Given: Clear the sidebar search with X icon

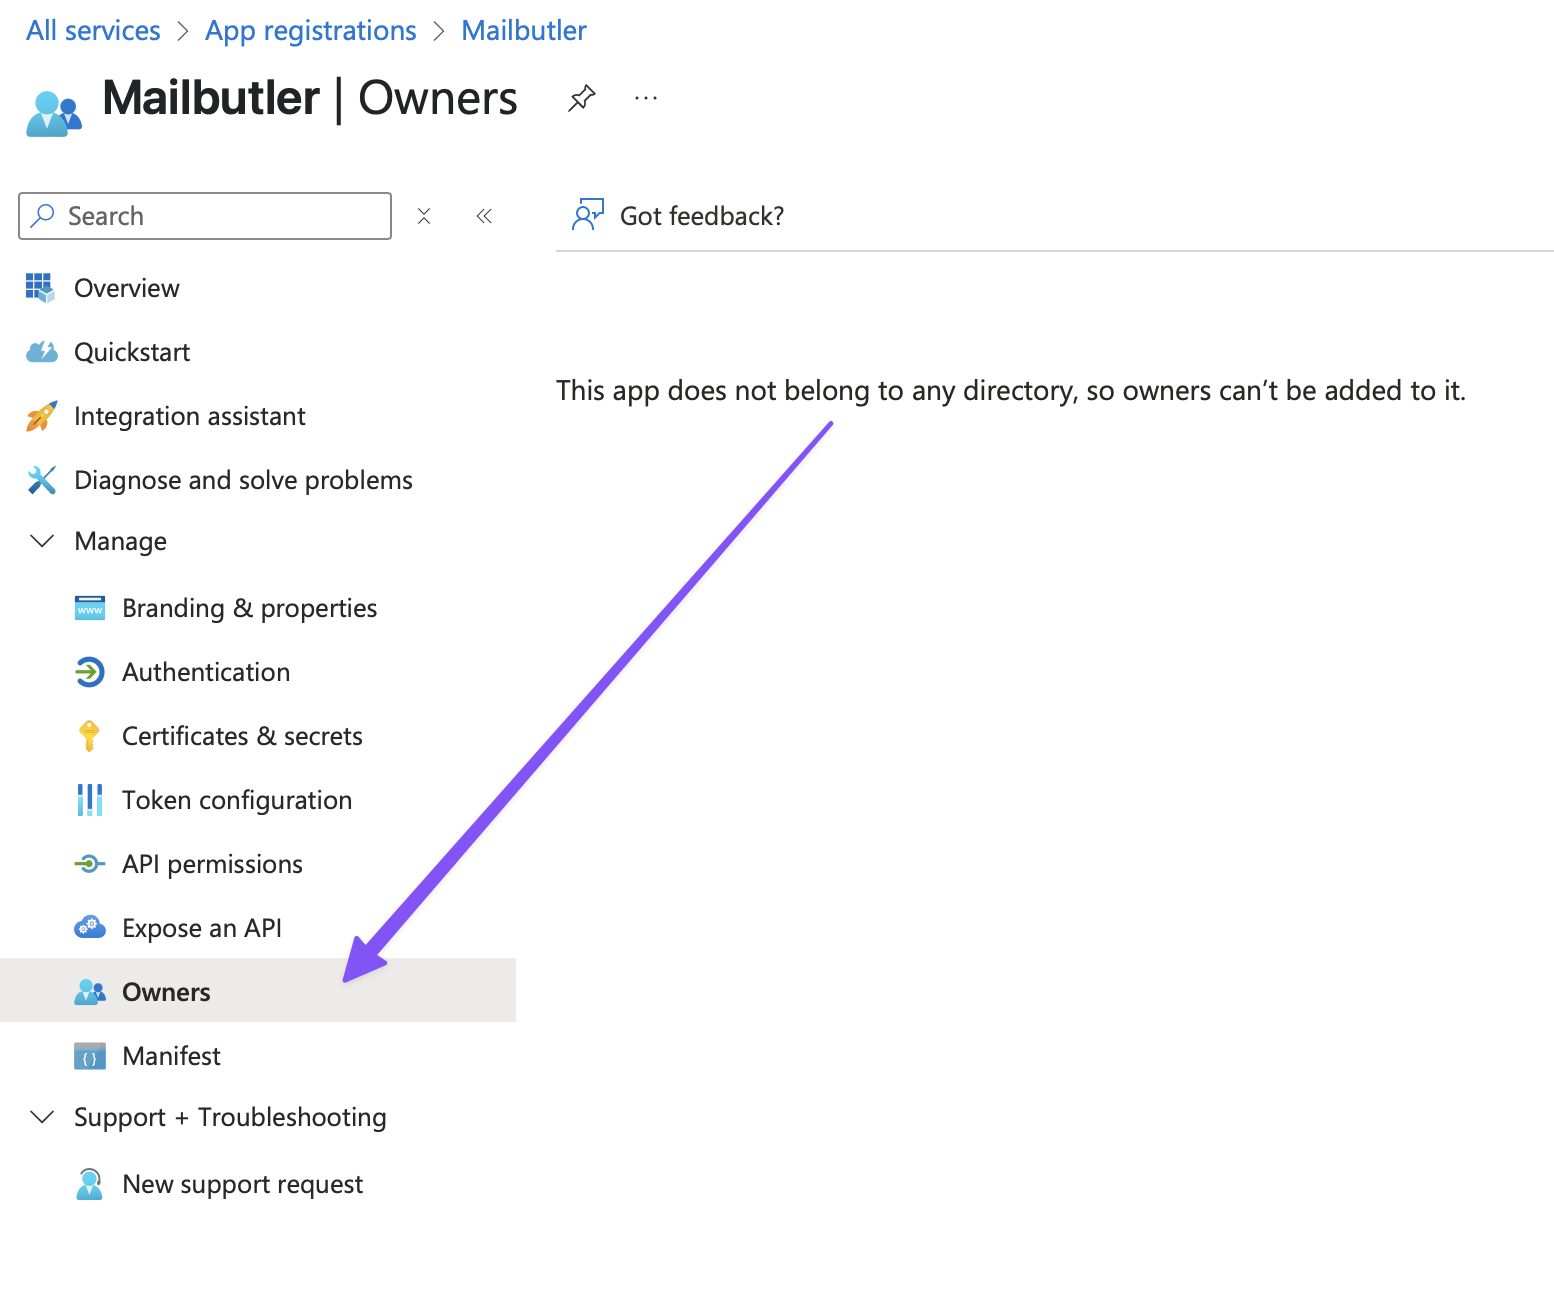Looking at the screenshot, I should coord(424,216).
